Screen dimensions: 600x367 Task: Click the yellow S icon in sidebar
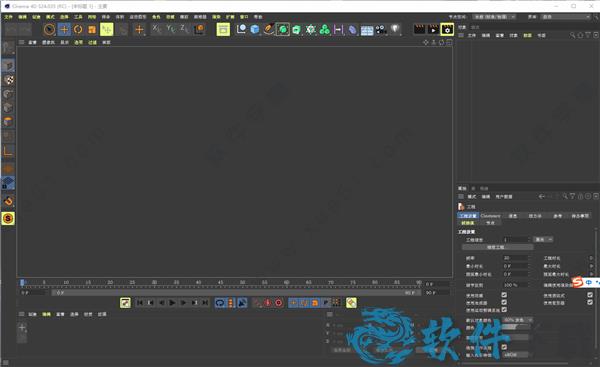8,219
